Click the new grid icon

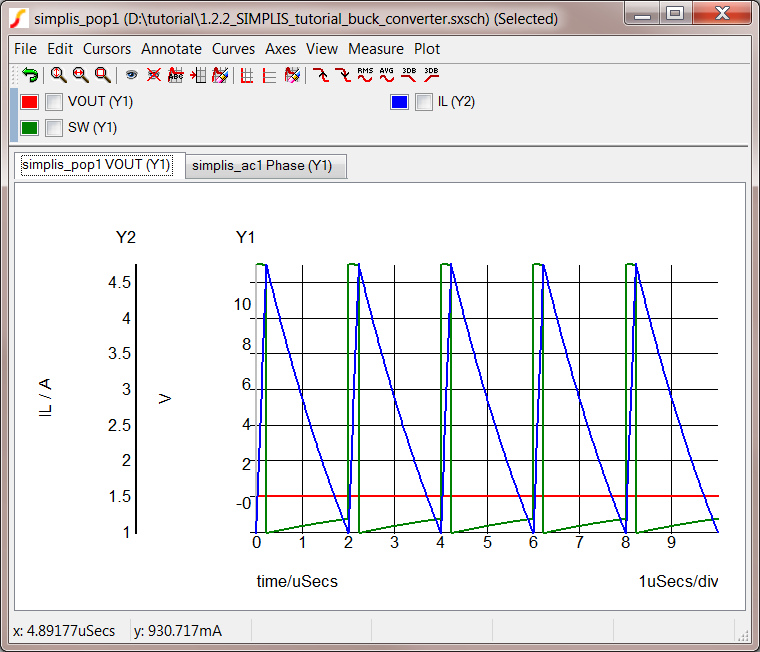(247, 76)
